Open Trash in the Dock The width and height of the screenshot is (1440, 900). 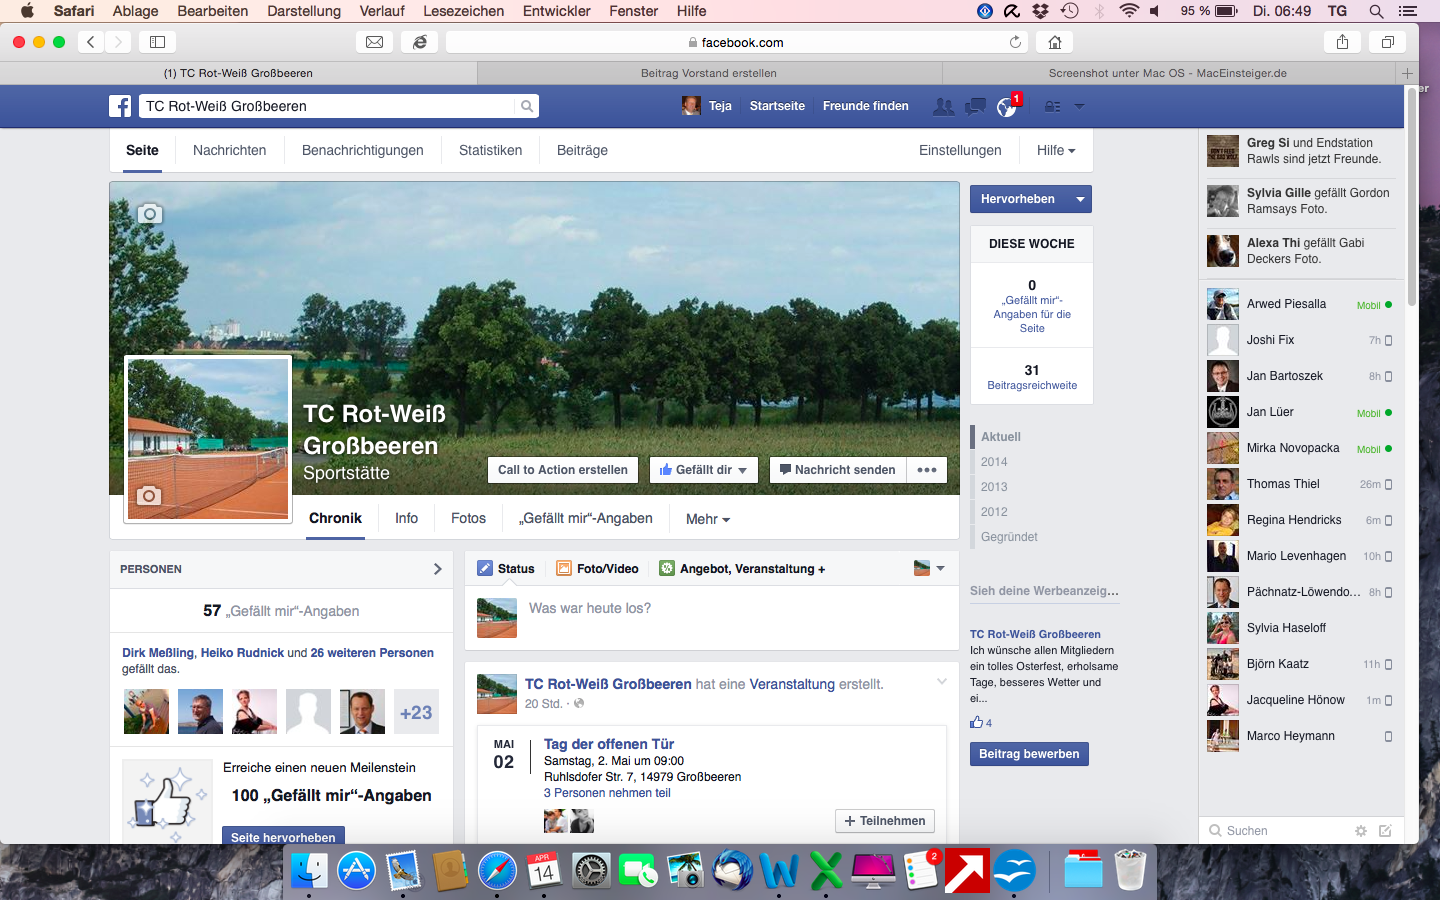coord(1130,870)
